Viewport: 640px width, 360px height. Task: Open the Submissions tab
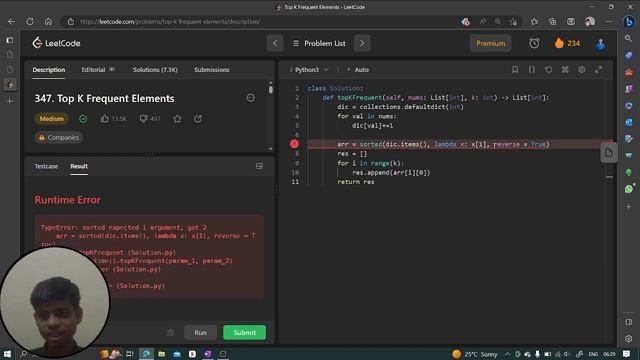(211, 70)
